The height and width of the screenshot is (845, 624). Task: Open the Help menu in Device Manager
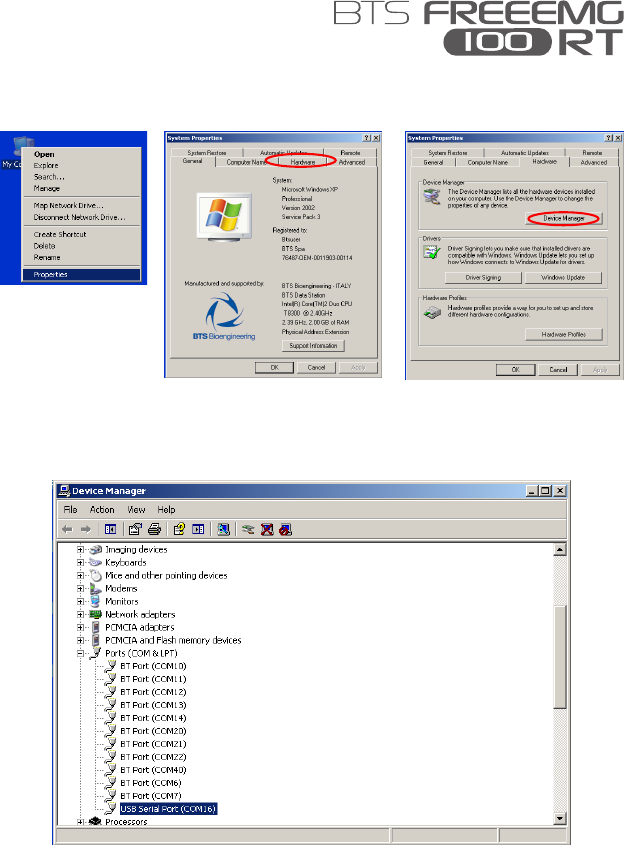tap(167, 509)
